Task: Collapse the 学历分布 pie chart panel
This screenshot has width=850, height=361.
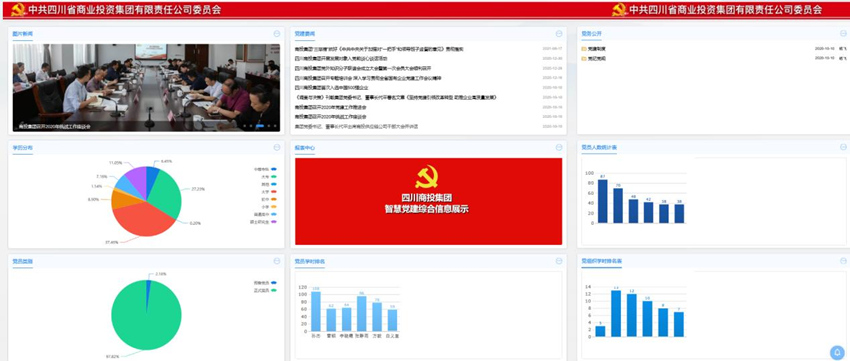Action: 276,147
